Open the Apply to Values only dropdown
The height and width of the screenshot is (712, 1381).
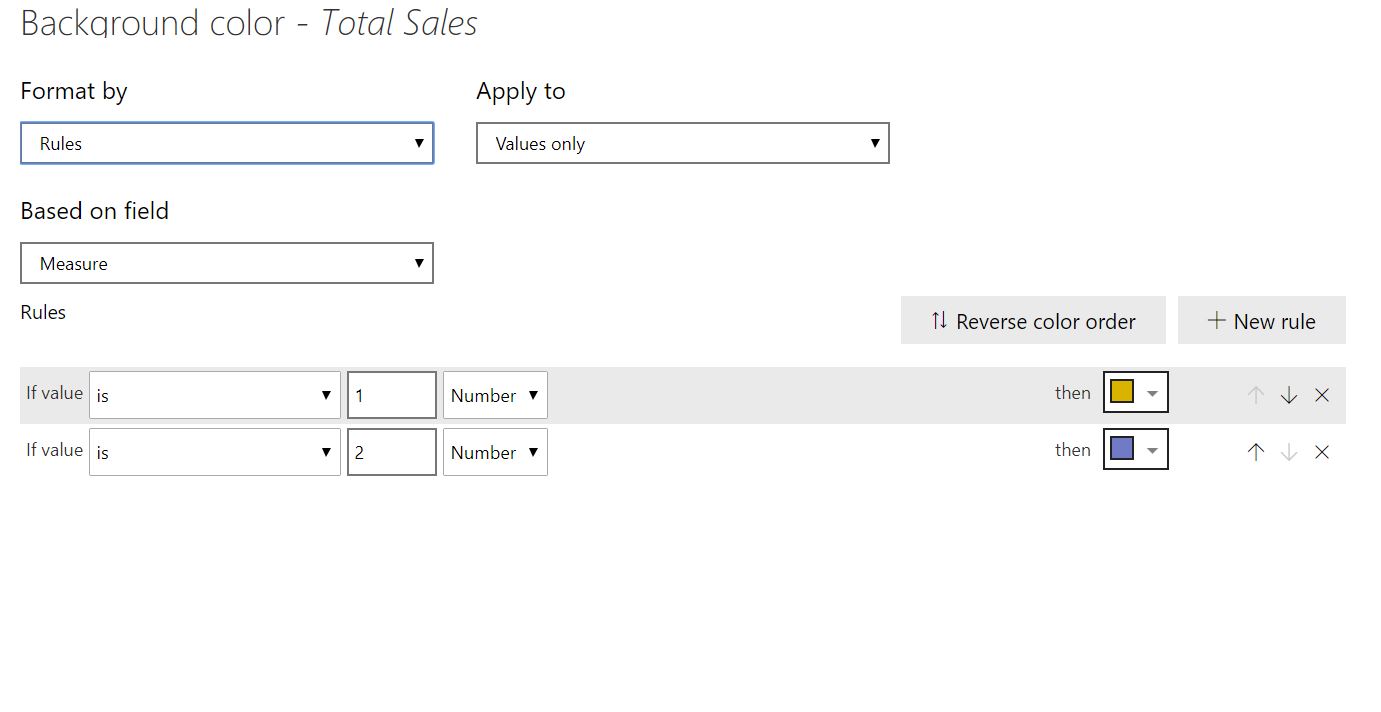[x=682, y=143]
